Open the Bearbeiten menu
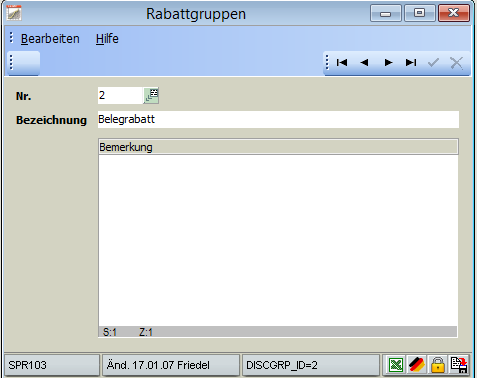 (x=50, y=39)
